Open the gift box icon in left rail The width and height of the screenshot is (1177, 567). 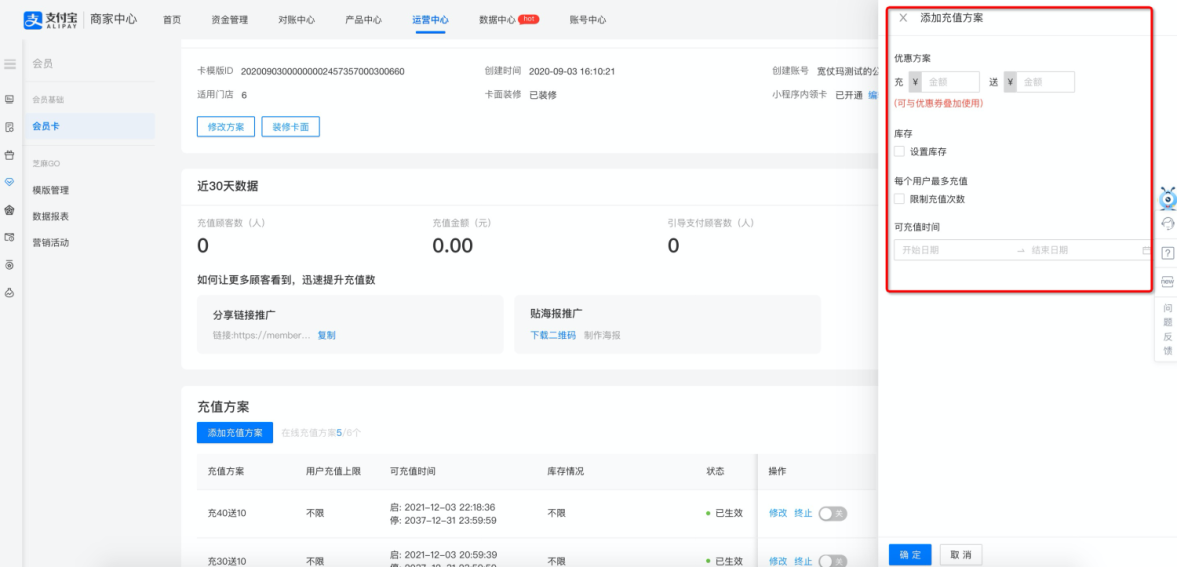click(10, 155)
